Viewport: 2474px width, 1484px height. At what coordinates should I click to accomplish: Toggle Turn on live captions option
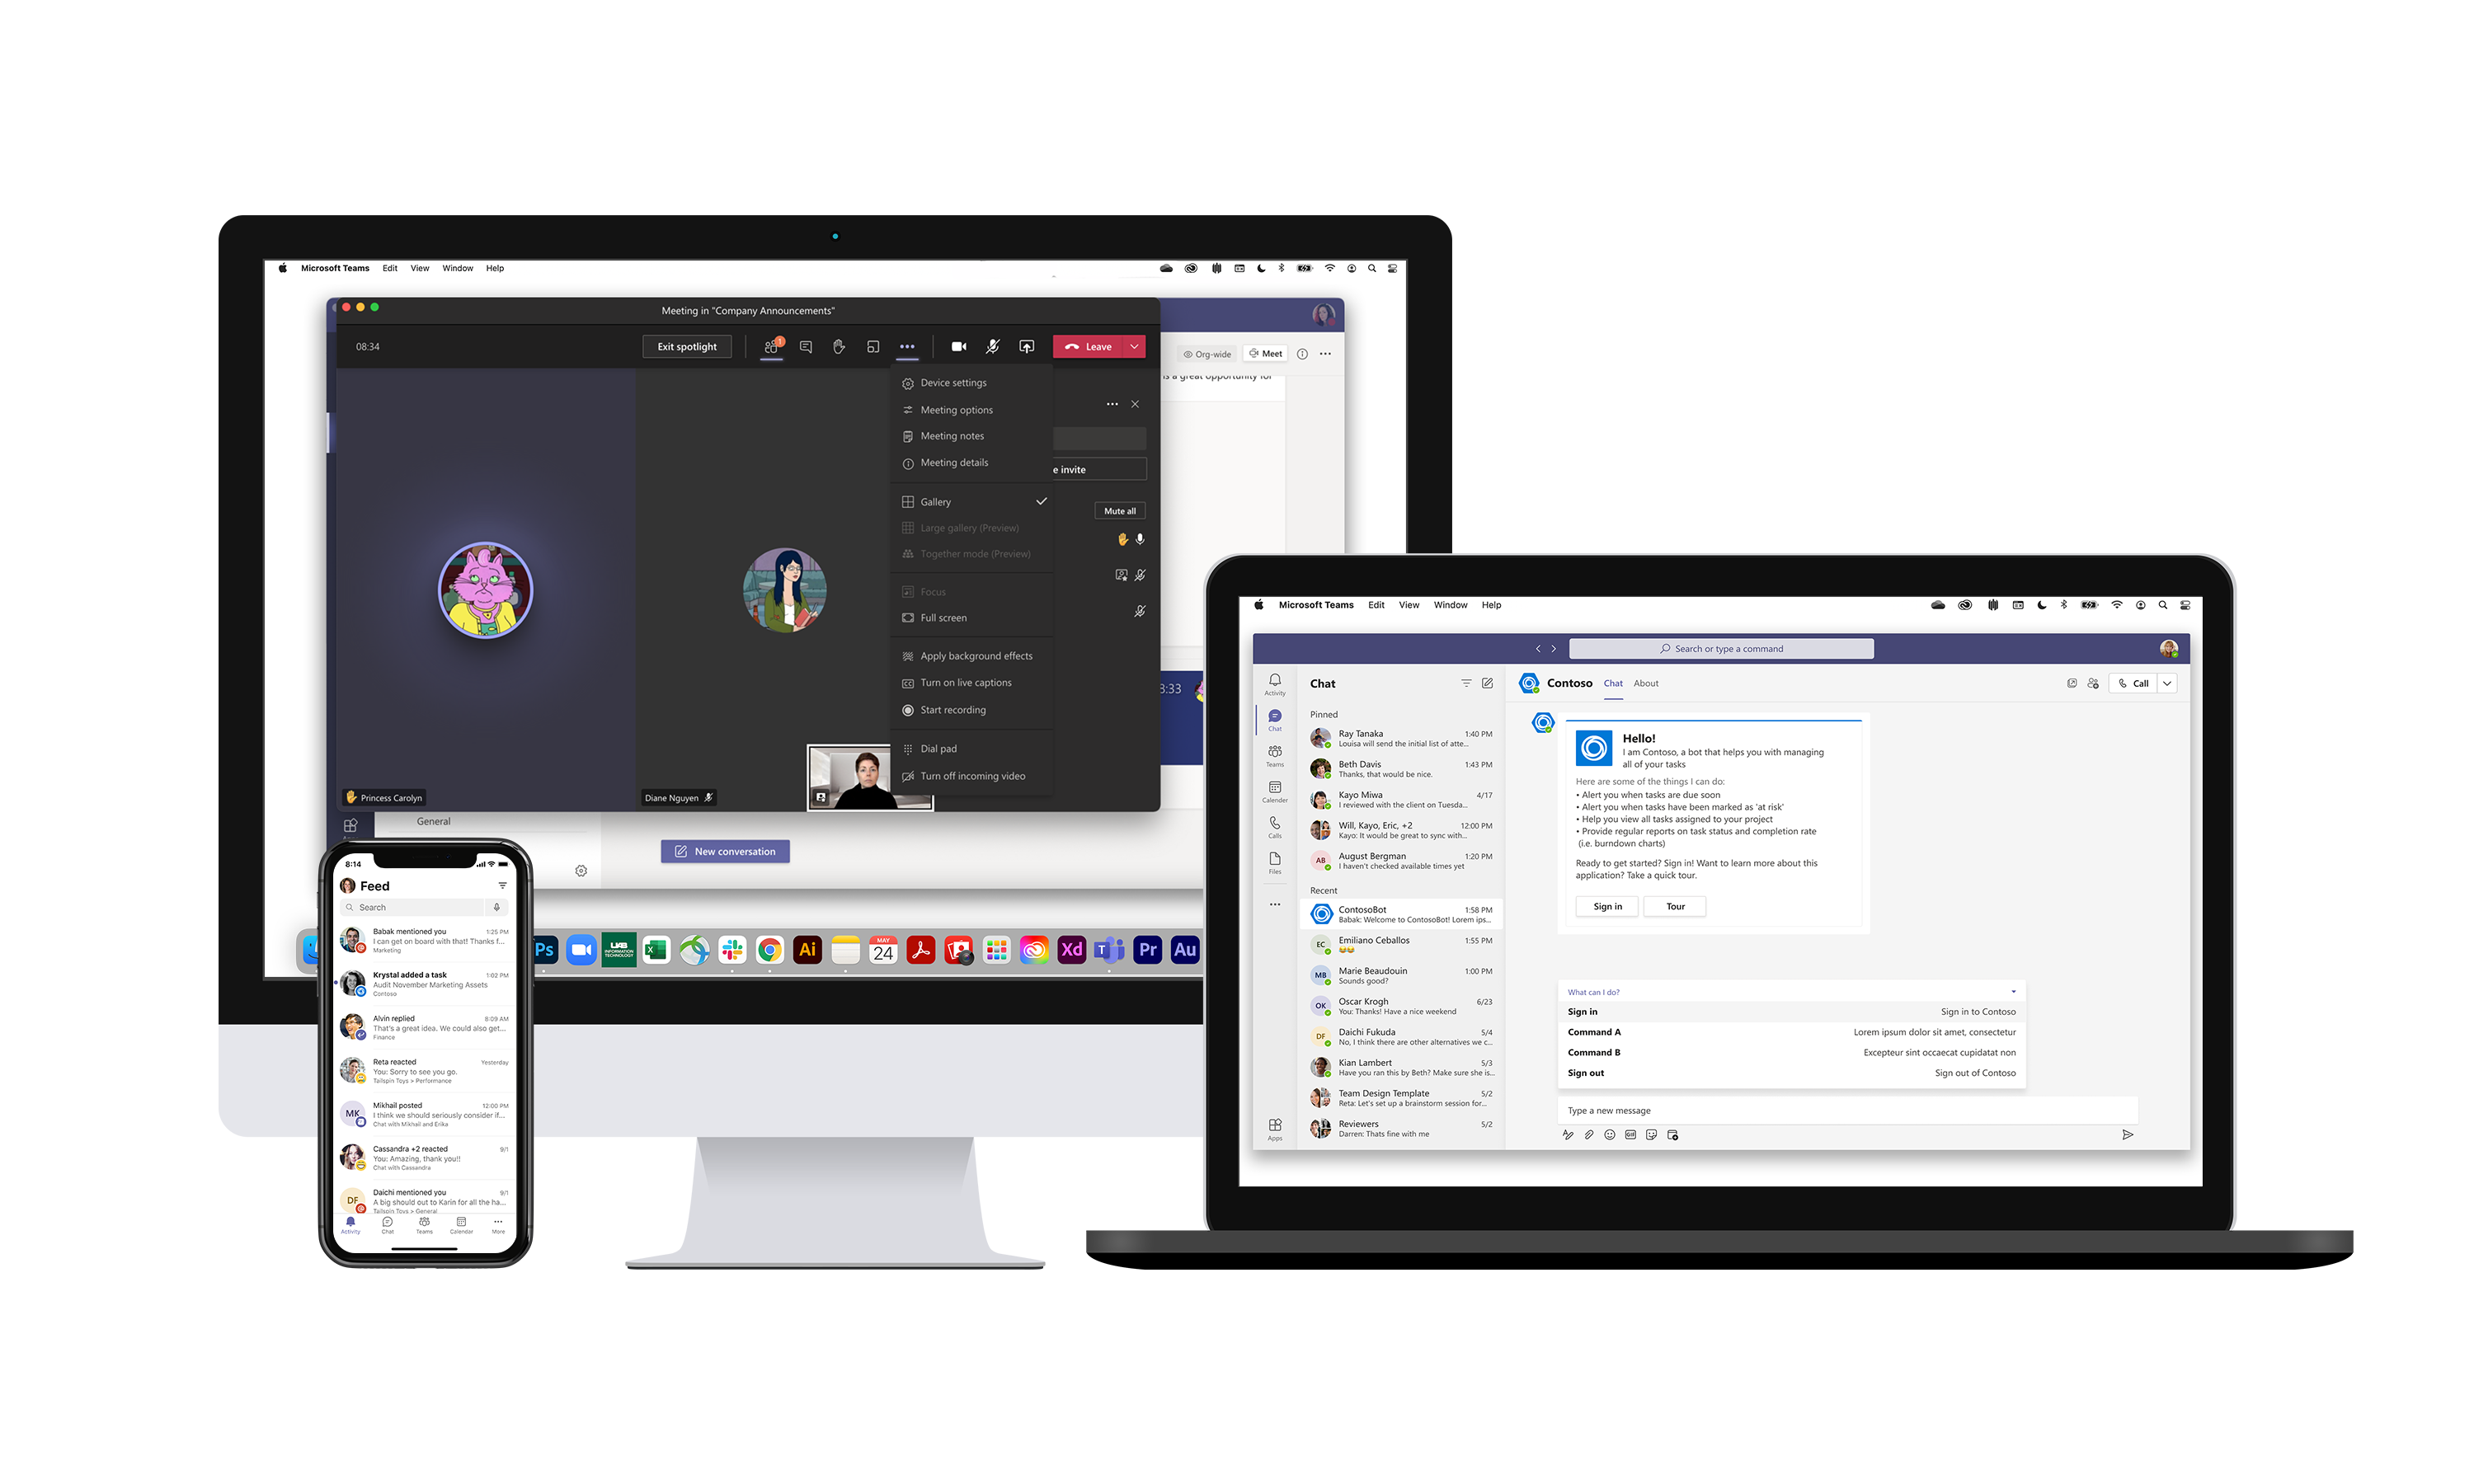(x=968, y=682)
